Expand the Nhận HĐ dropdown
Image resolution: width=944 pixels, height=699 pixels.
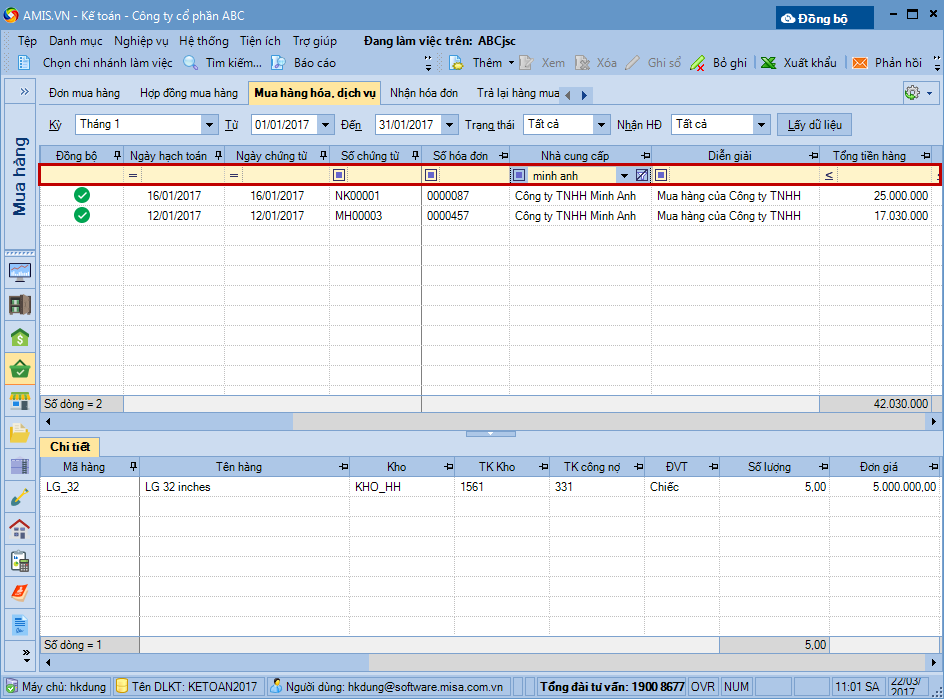[x=761, y=125]
